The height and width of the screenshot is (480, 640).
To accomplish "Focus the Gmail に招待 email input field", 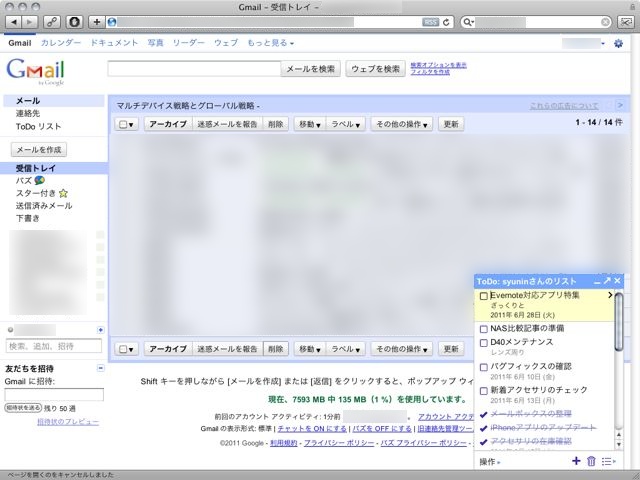I will coord(54,395).
